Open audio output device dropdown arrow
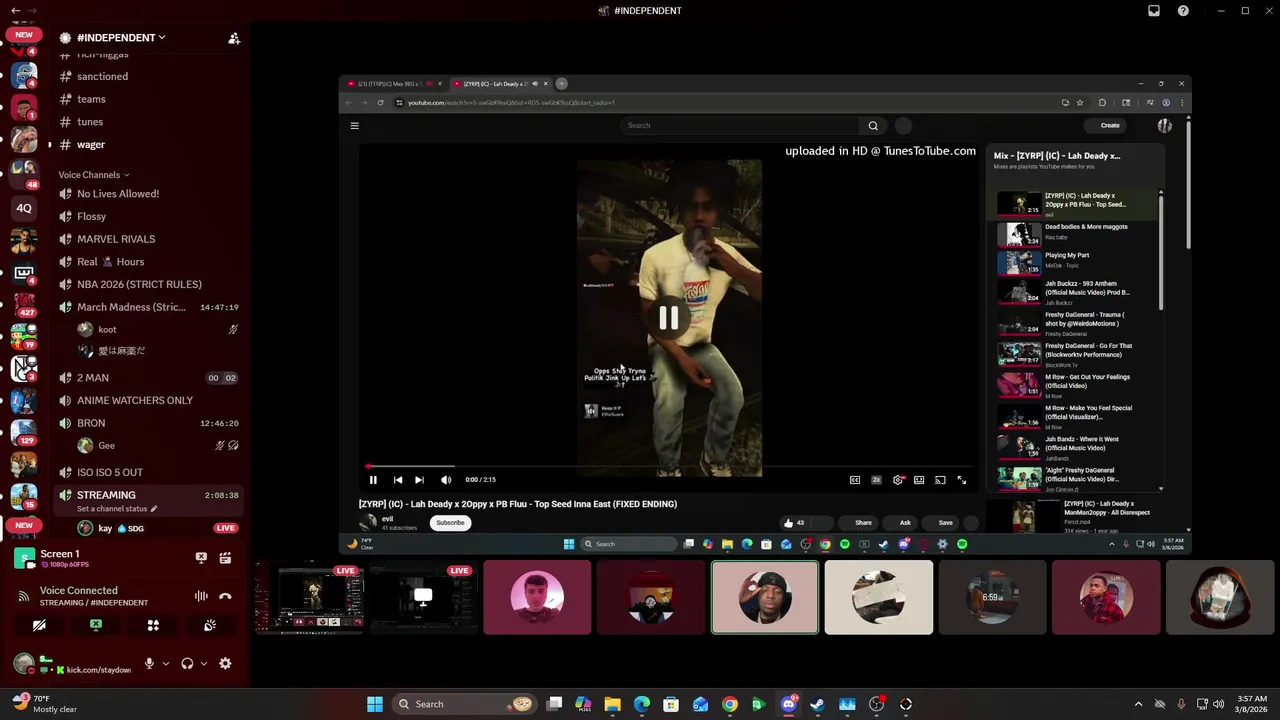The image size is (1280, 720). click(203, 663)
